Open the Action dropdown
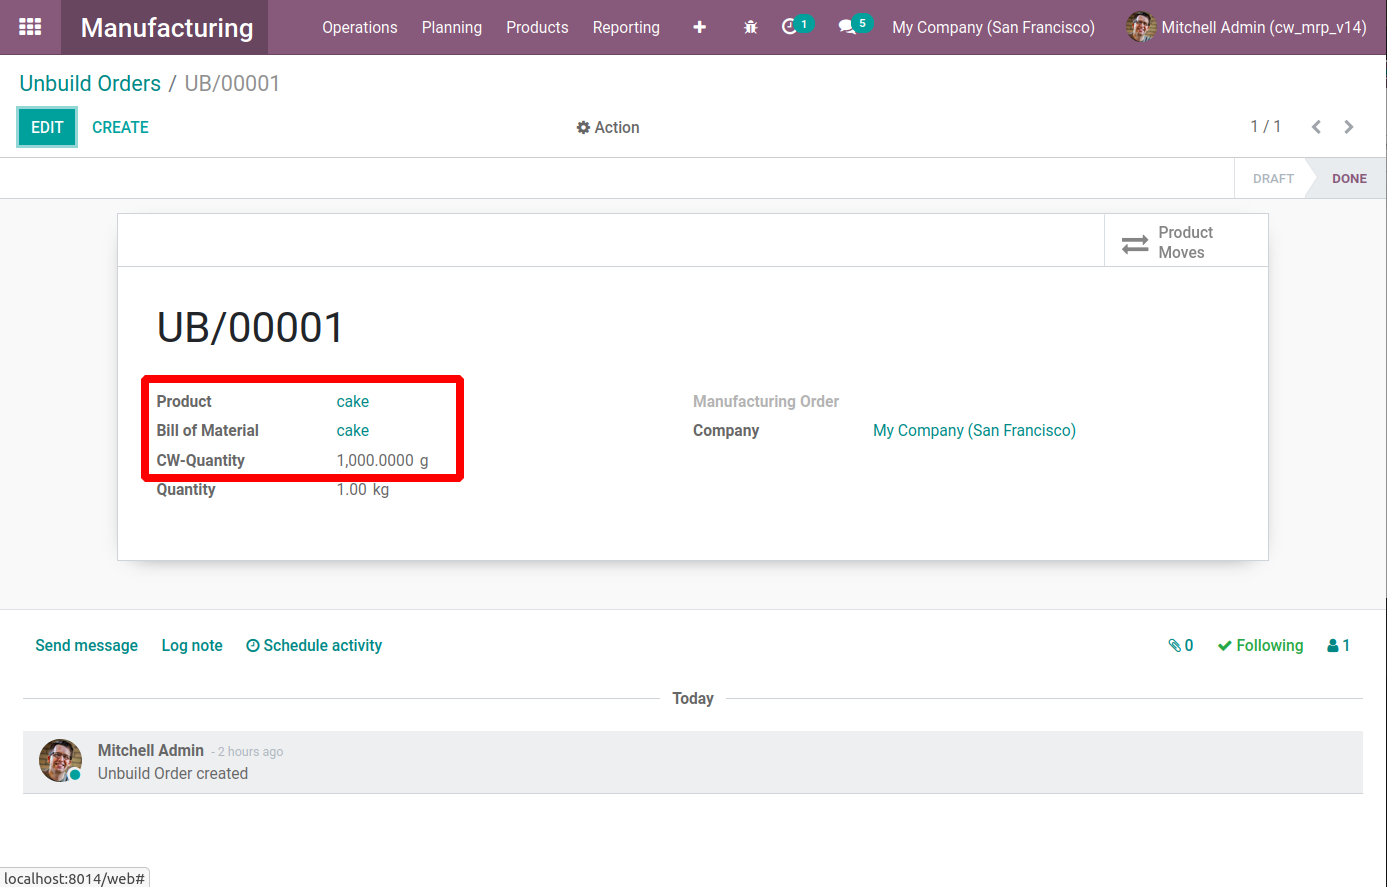 [x=608, y=127]
